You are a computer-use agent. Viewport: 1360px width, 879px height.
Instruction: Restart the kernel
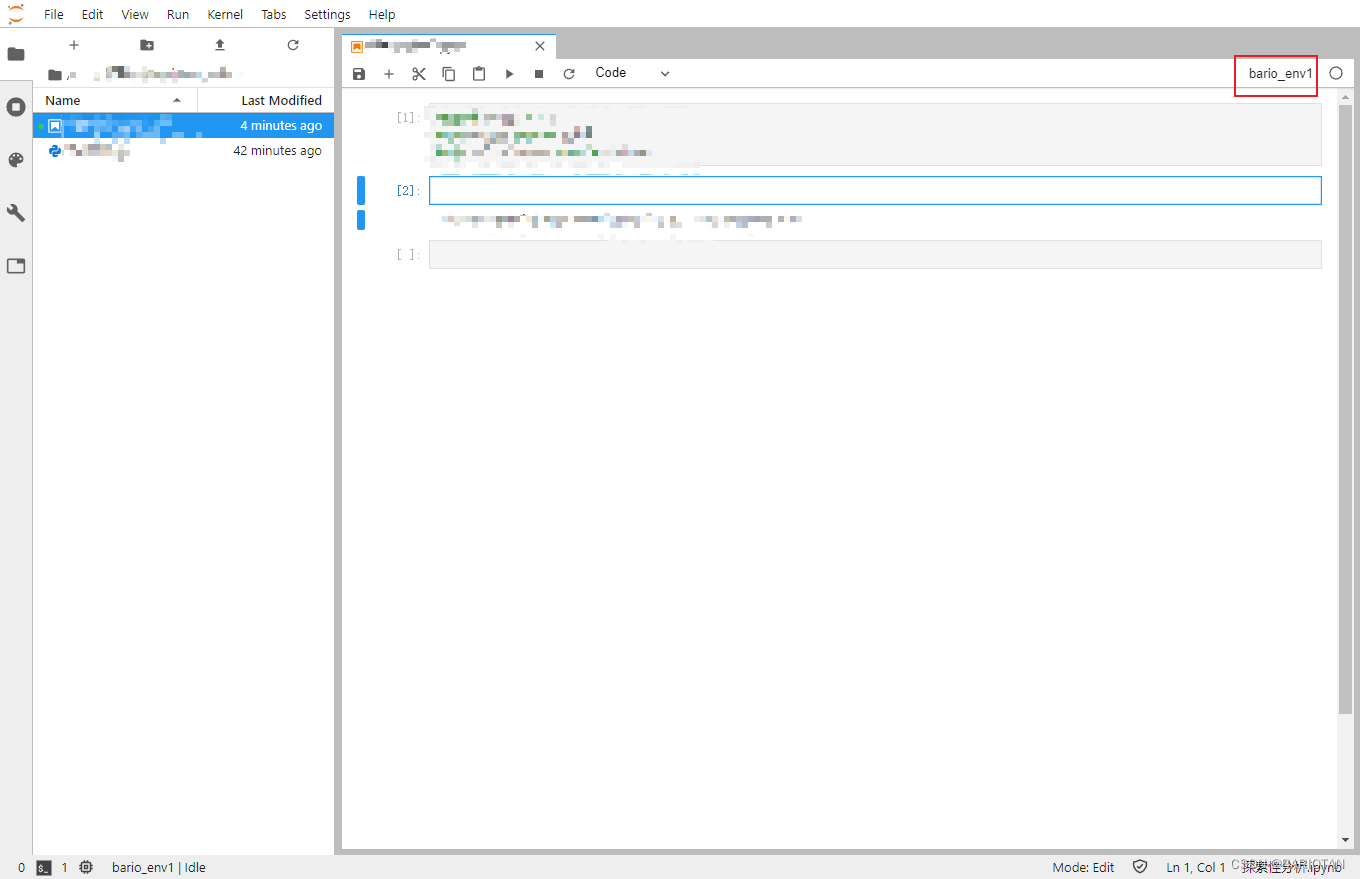pyautogui.click(x=569, y=74)
